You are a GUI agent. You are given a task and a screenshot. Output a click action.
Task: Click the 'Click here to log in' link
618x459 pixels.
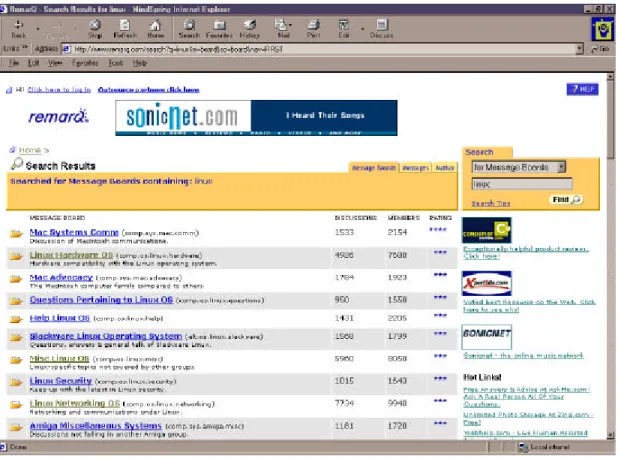[x=59, y=90]
